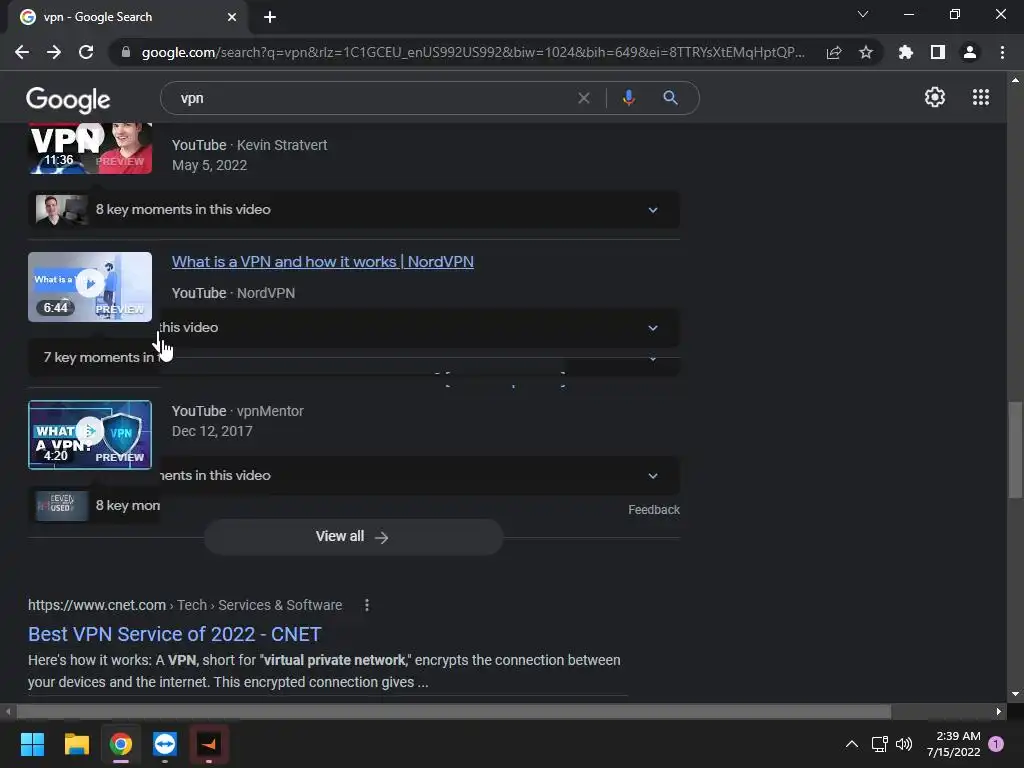Click View all videos button
The width and height of the screenshot is (1024, 768).
pyautogui.click(x=353, y=536)
